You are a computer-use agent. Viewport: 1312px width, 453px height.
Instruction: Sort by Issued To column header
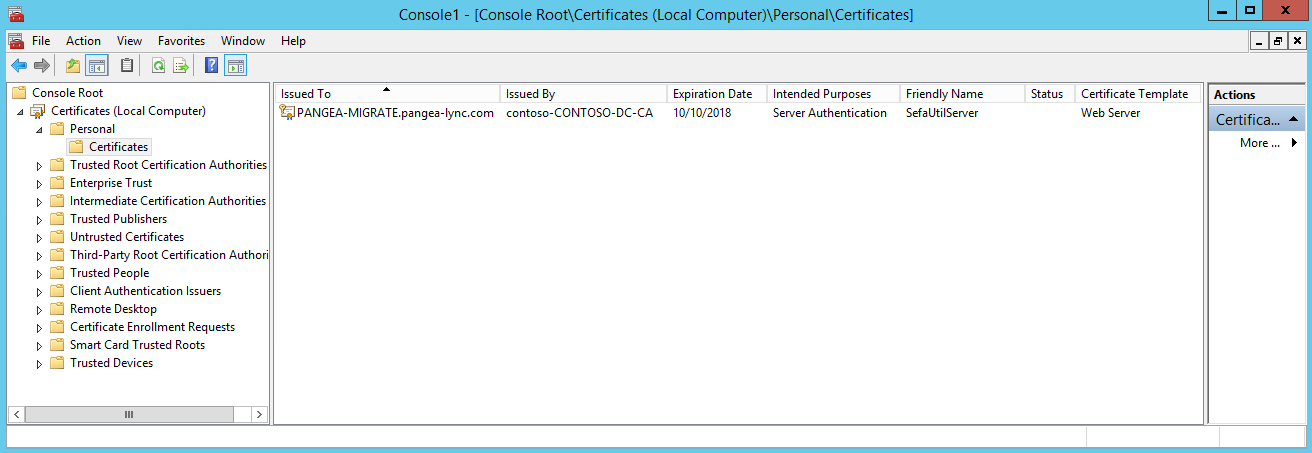pos(387,94)
